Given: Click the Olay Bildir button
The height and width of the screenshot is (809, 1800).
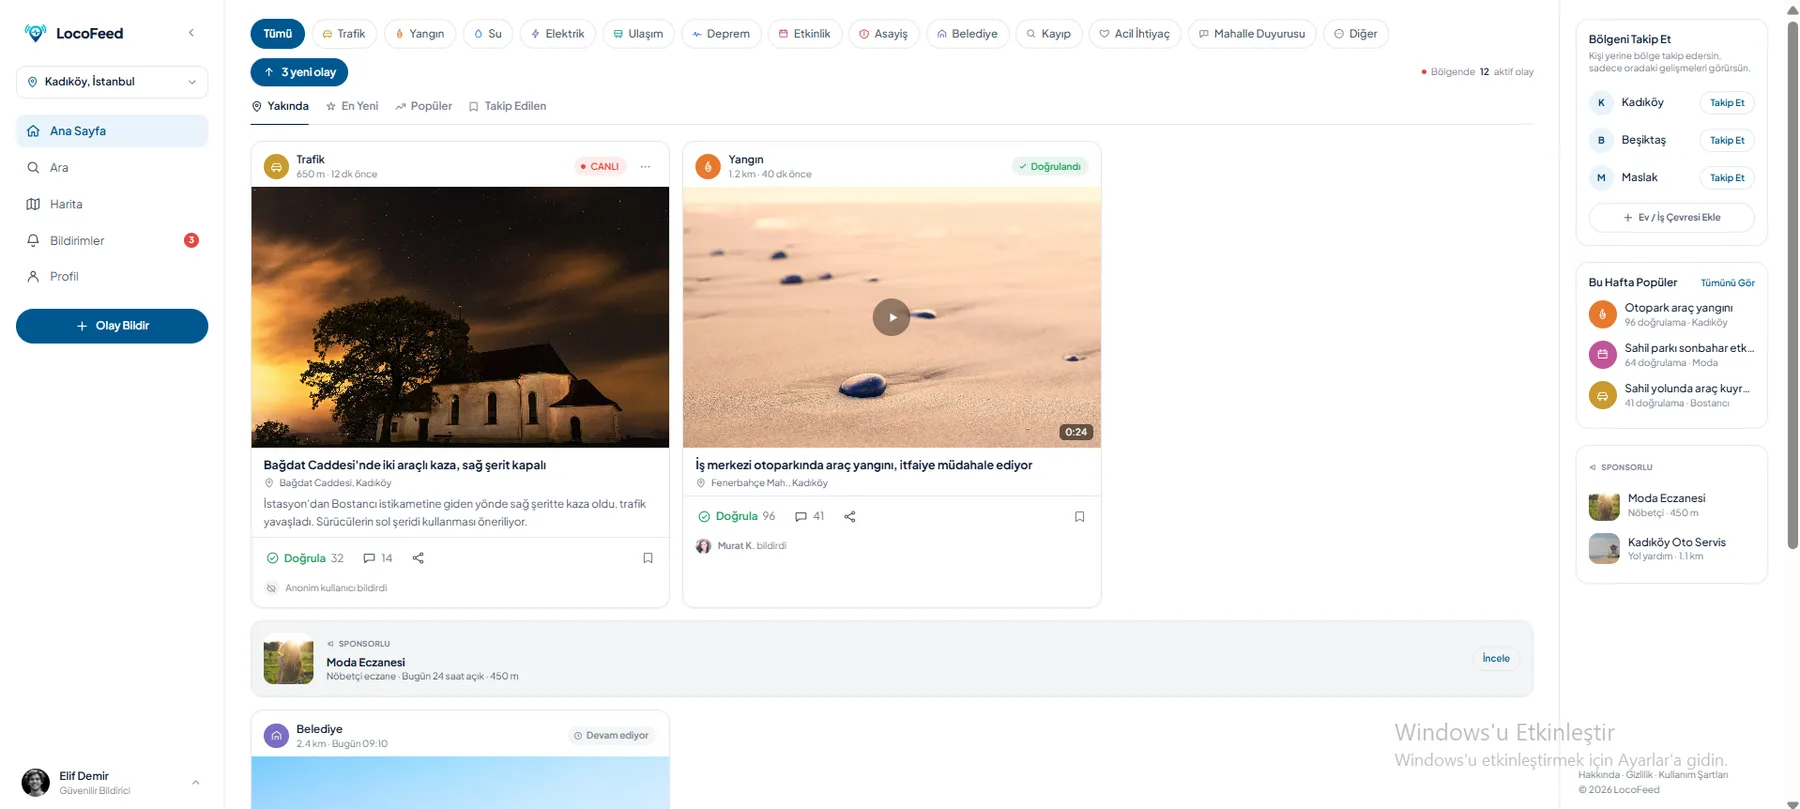Looking at the screenshot, I should click(112, 326).
